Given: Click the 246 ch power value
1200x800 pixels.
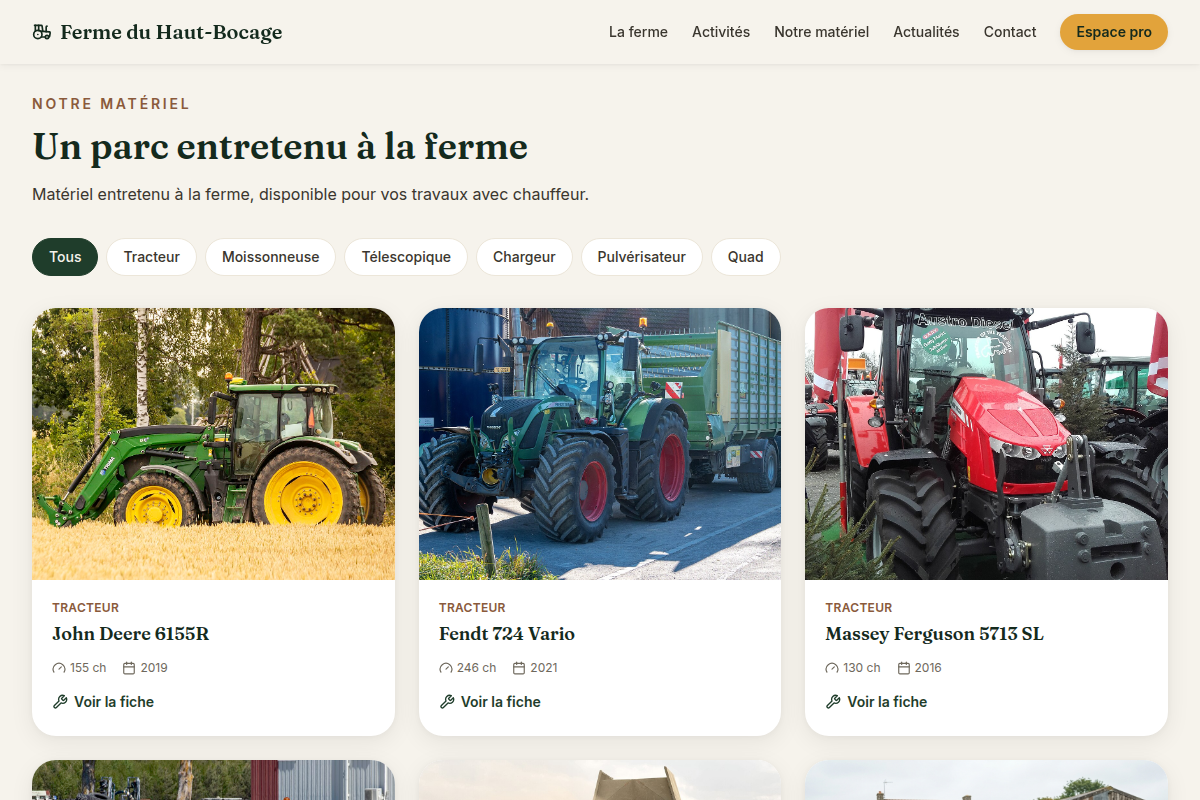Looking at the screenshot, I should (476, 668).
